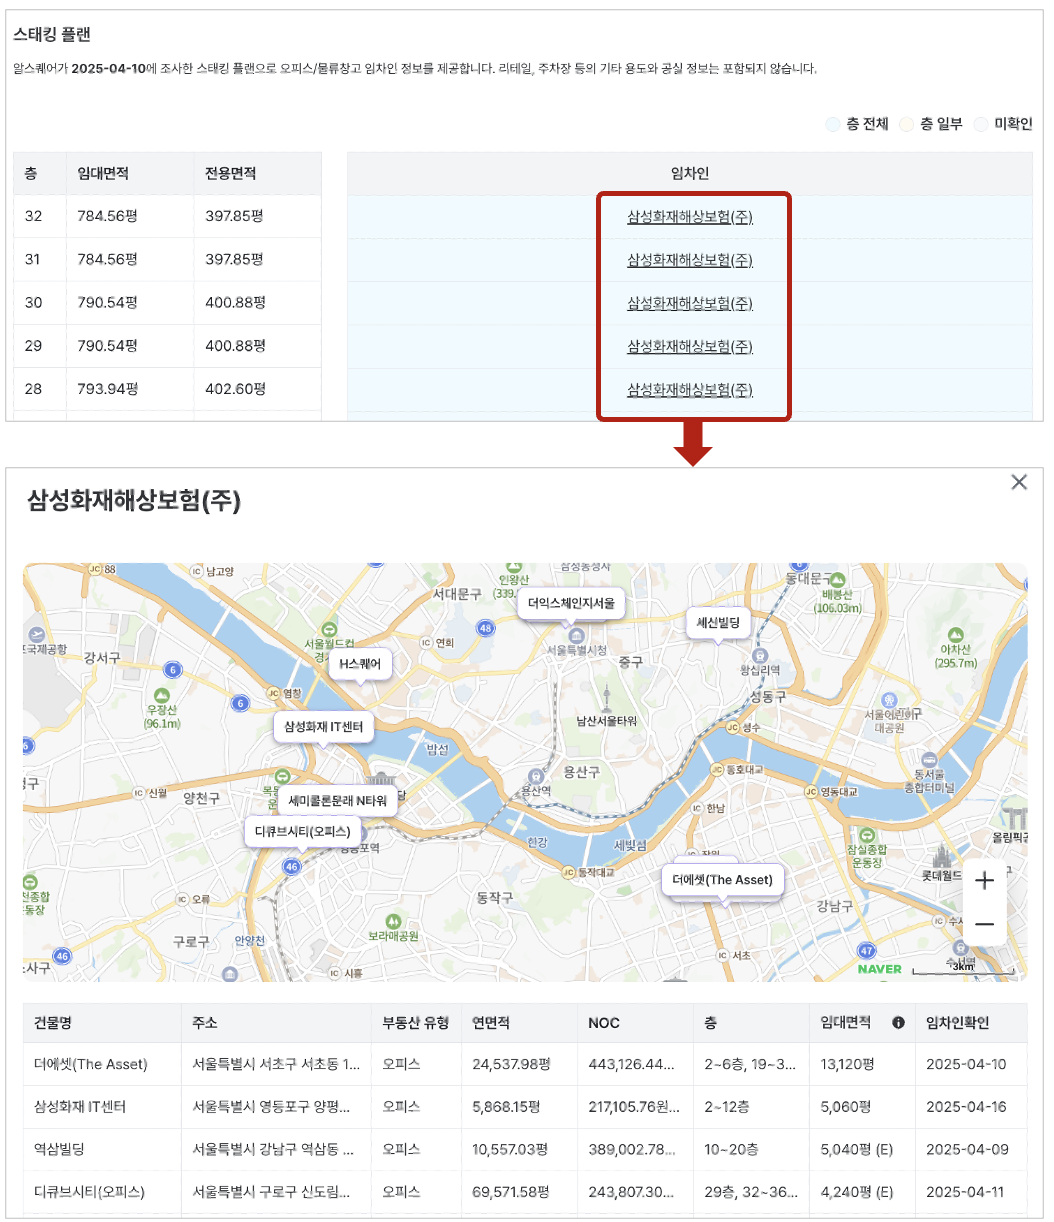
Task: Click the 2~12층 floor cell
Action: pos(751,1107)
